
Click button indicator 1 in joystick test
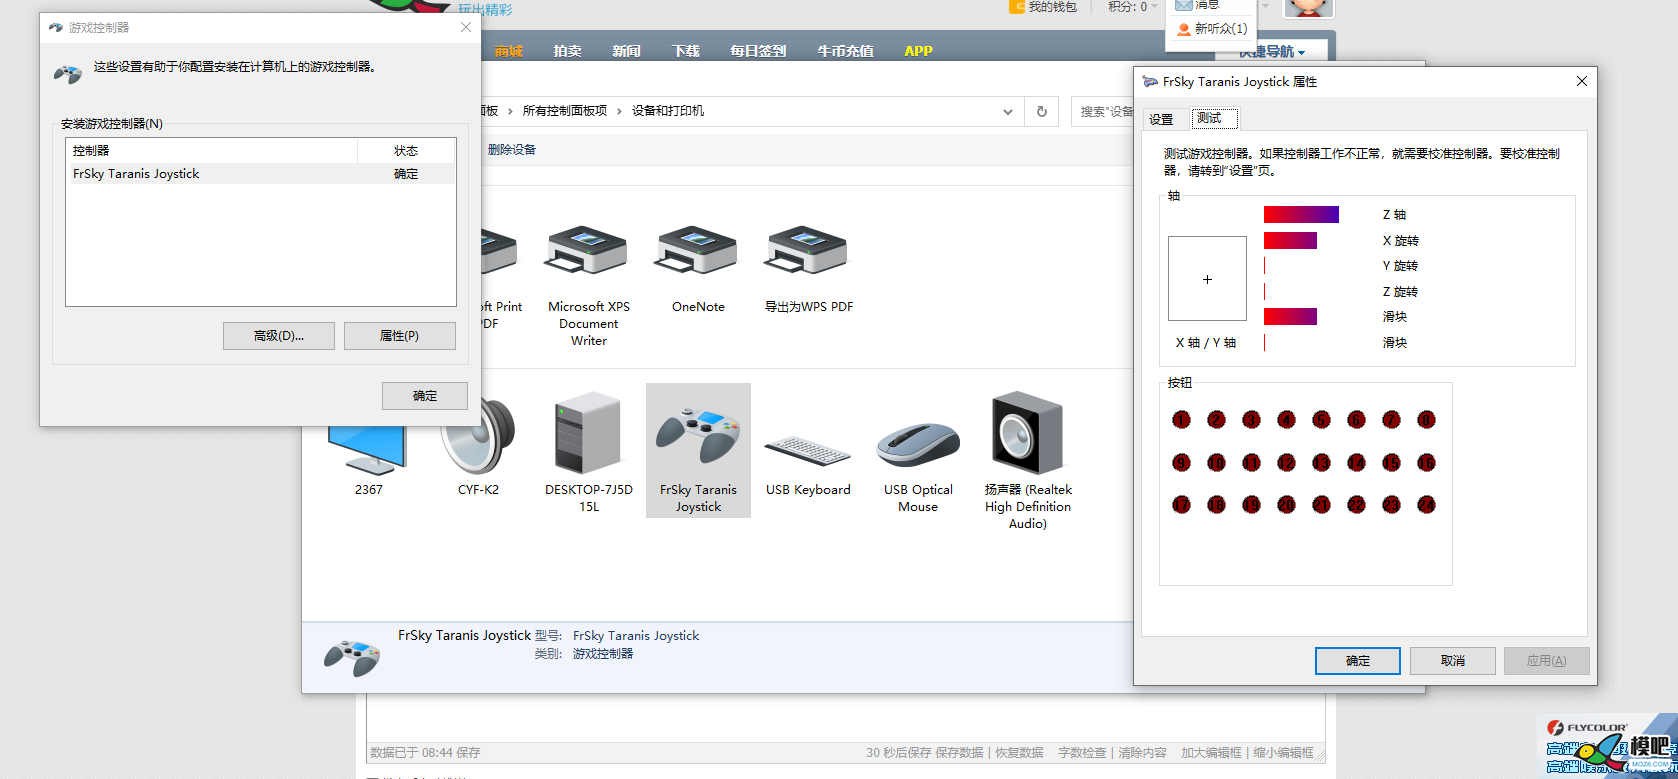pyautogui.click(x=1181, y=420)
